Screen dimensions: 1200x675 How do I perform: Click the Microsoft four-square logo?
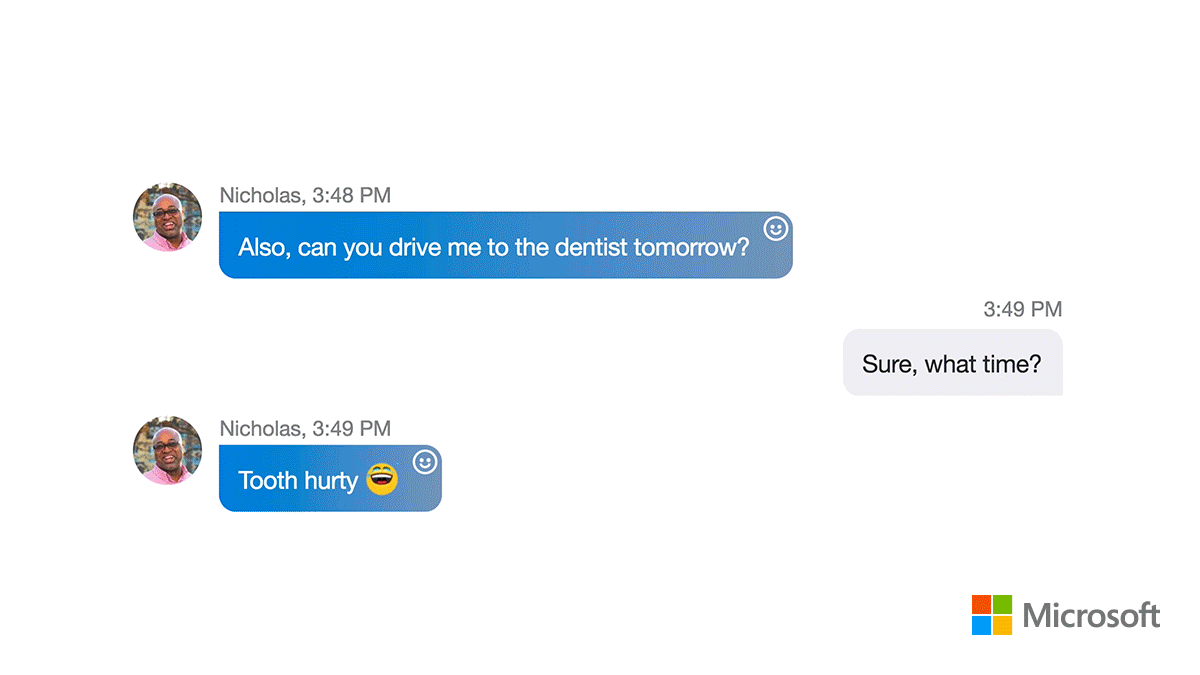(992, 615)
